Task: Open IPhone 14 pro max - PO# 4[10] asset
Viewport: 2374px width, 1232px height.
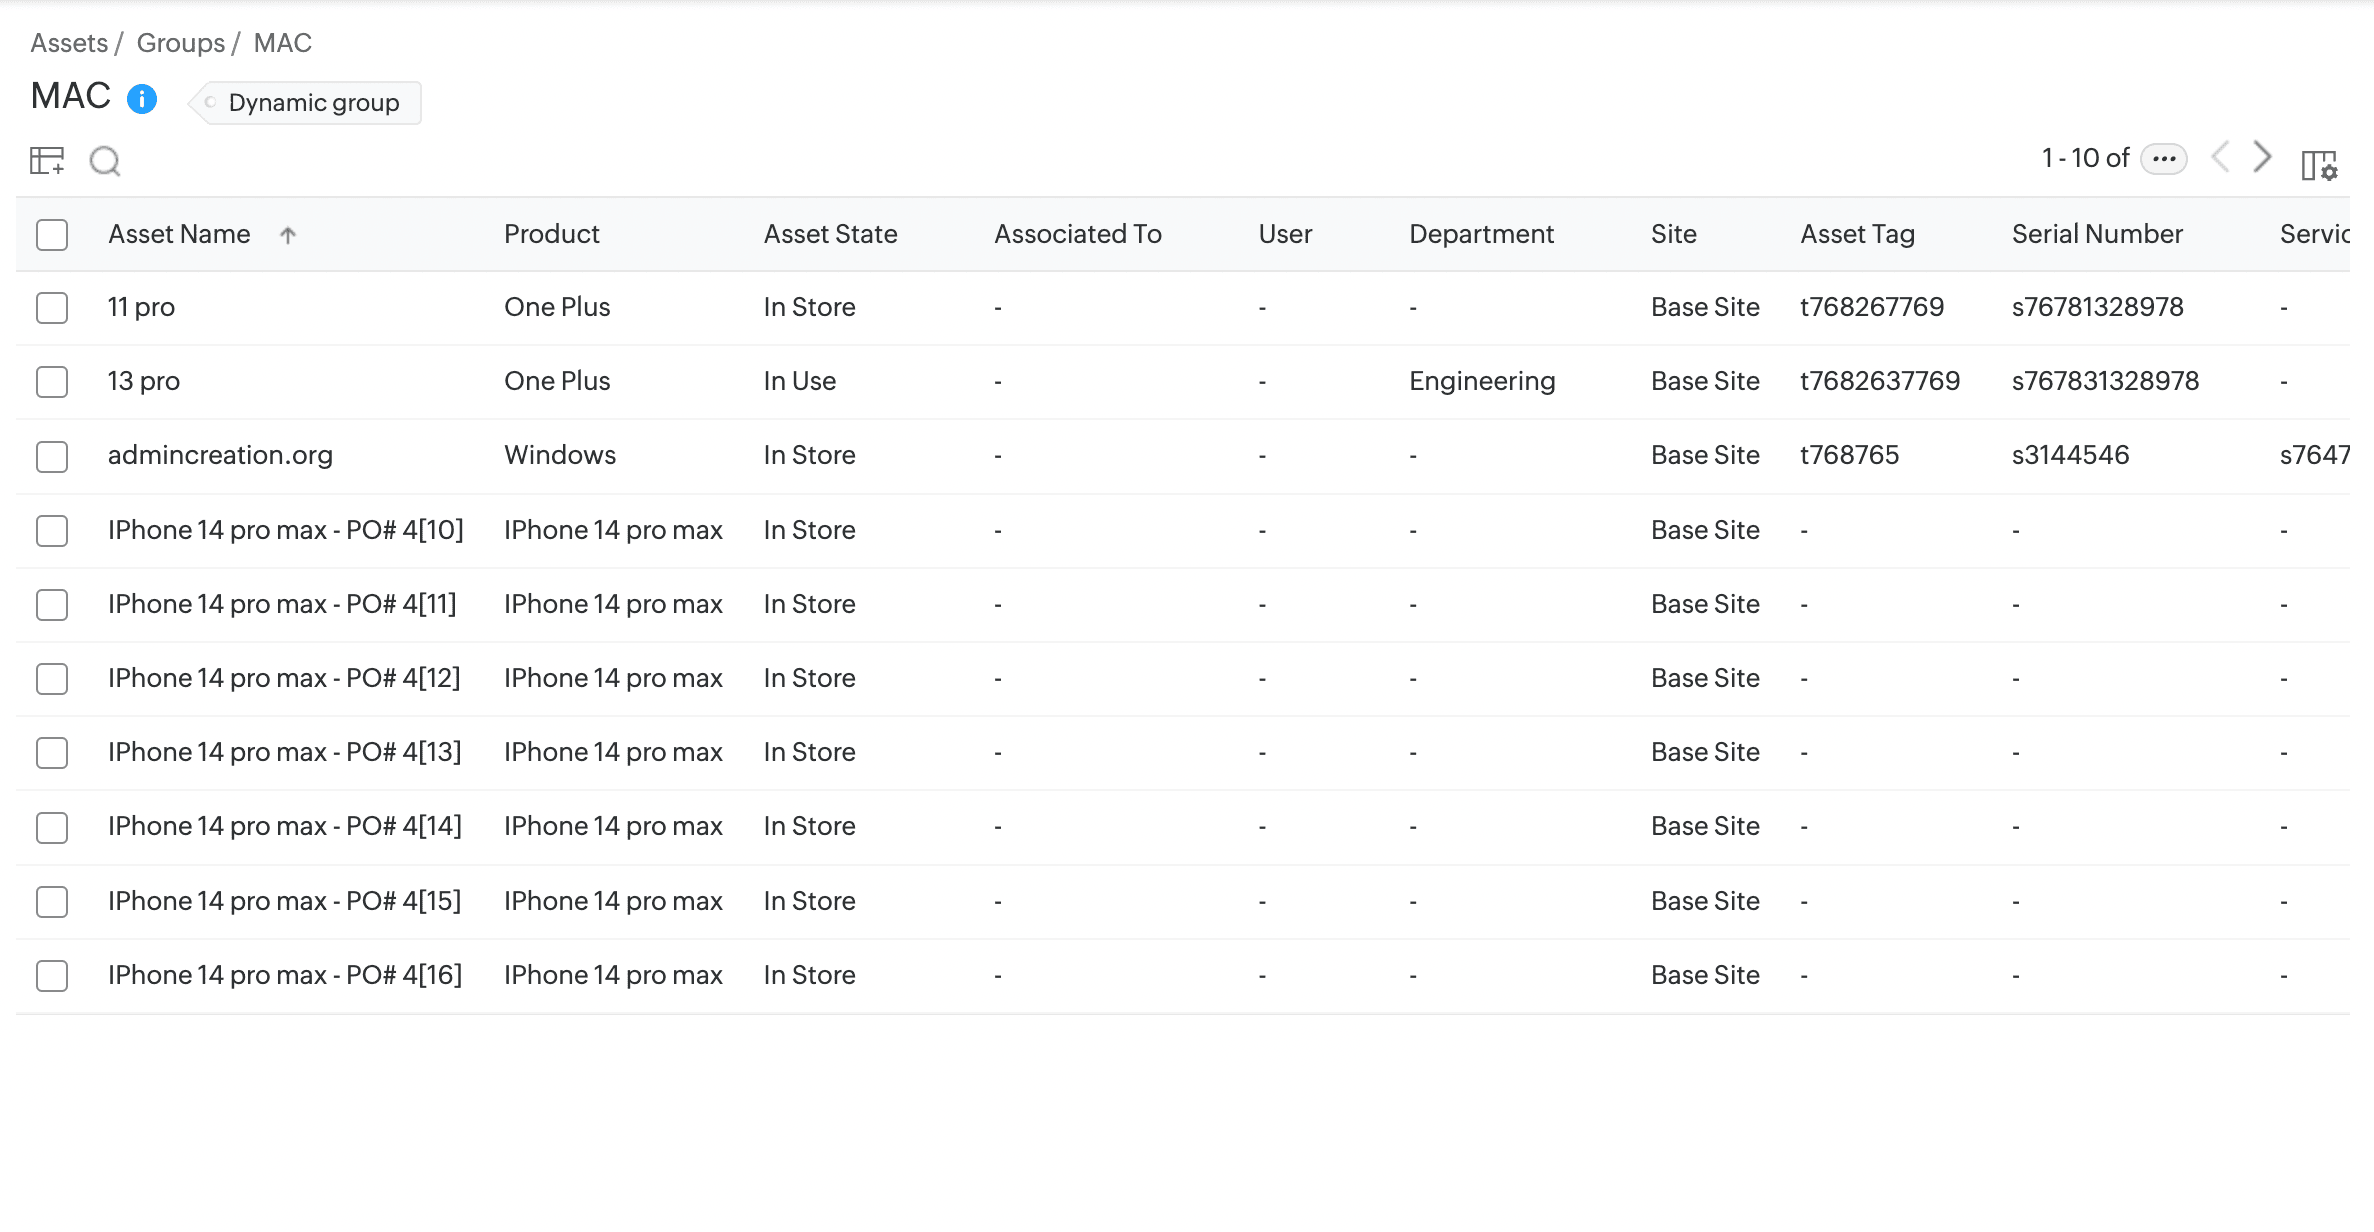Action: coord(285,530)
